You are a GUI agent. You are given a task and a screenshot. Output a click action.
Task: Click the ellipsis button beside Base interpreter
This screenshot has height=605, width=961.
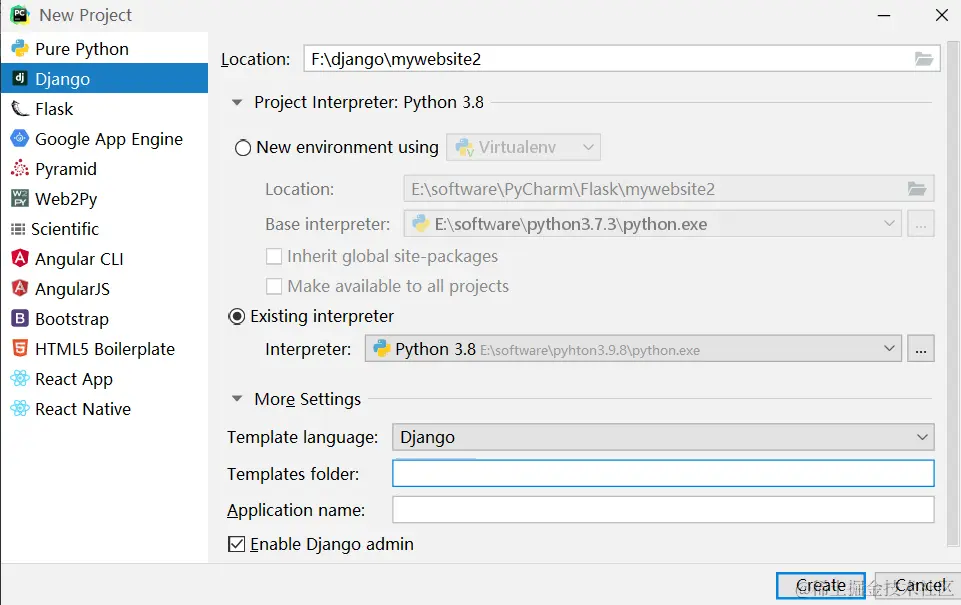[921, 224]
